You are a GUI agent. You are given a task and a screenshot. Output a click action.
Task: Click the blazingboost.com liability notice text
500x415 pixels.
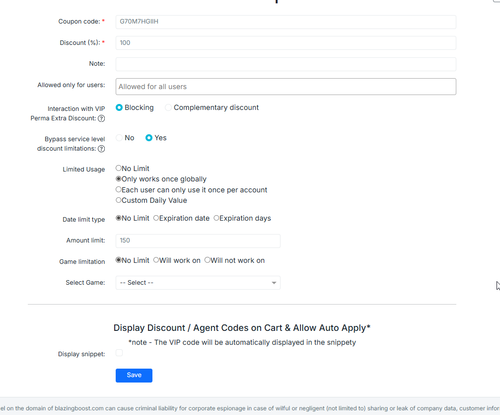(250, 408)
